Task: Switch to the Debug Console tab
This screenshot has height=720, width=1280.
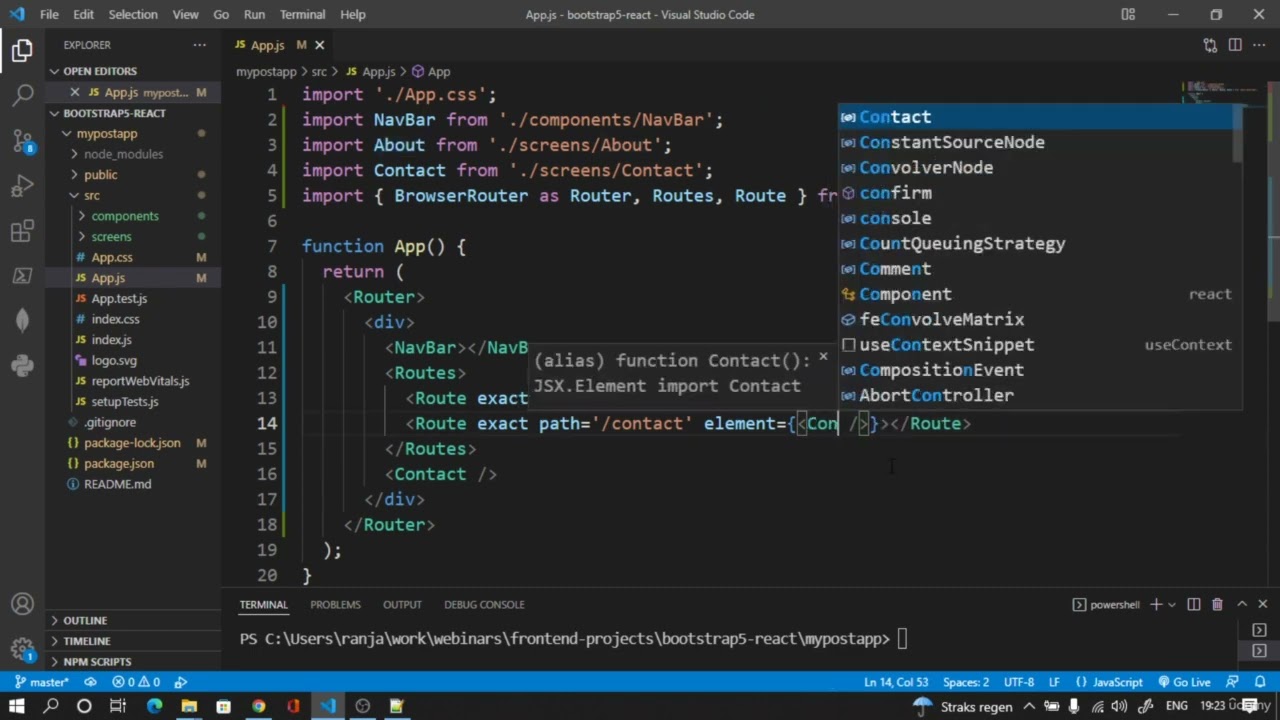Action: pyautogui.click(x=484, y=604)
